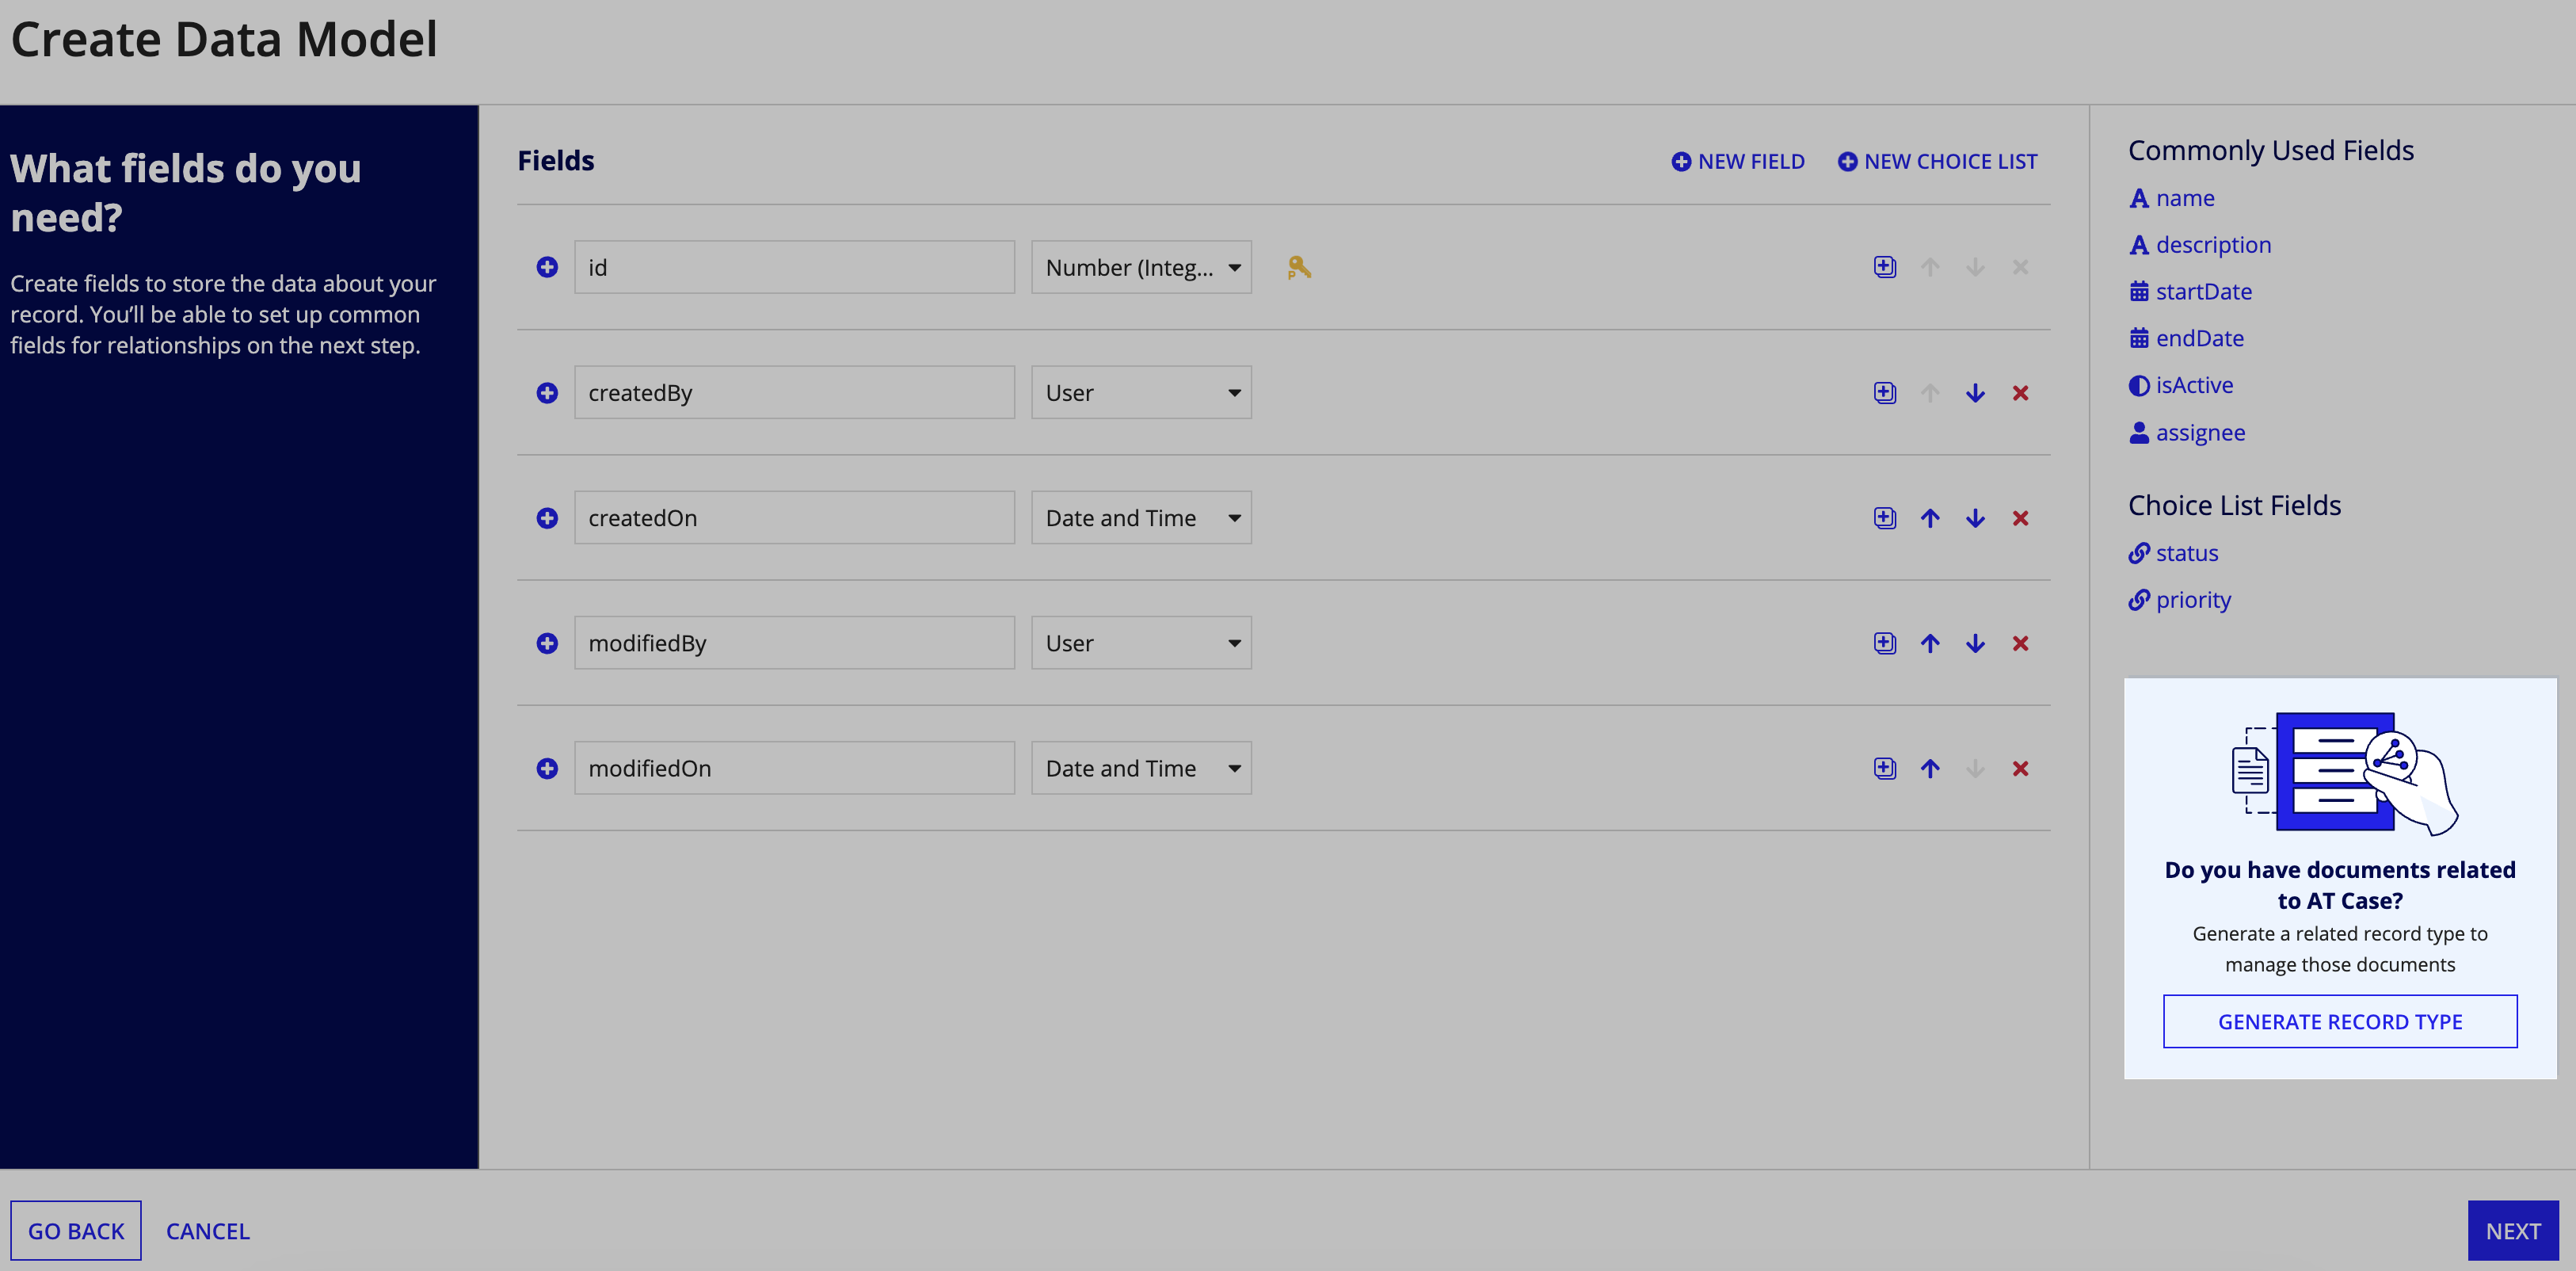Click GO BACK
This screenshot has height=1271, width=2576.
(76, 1231)
